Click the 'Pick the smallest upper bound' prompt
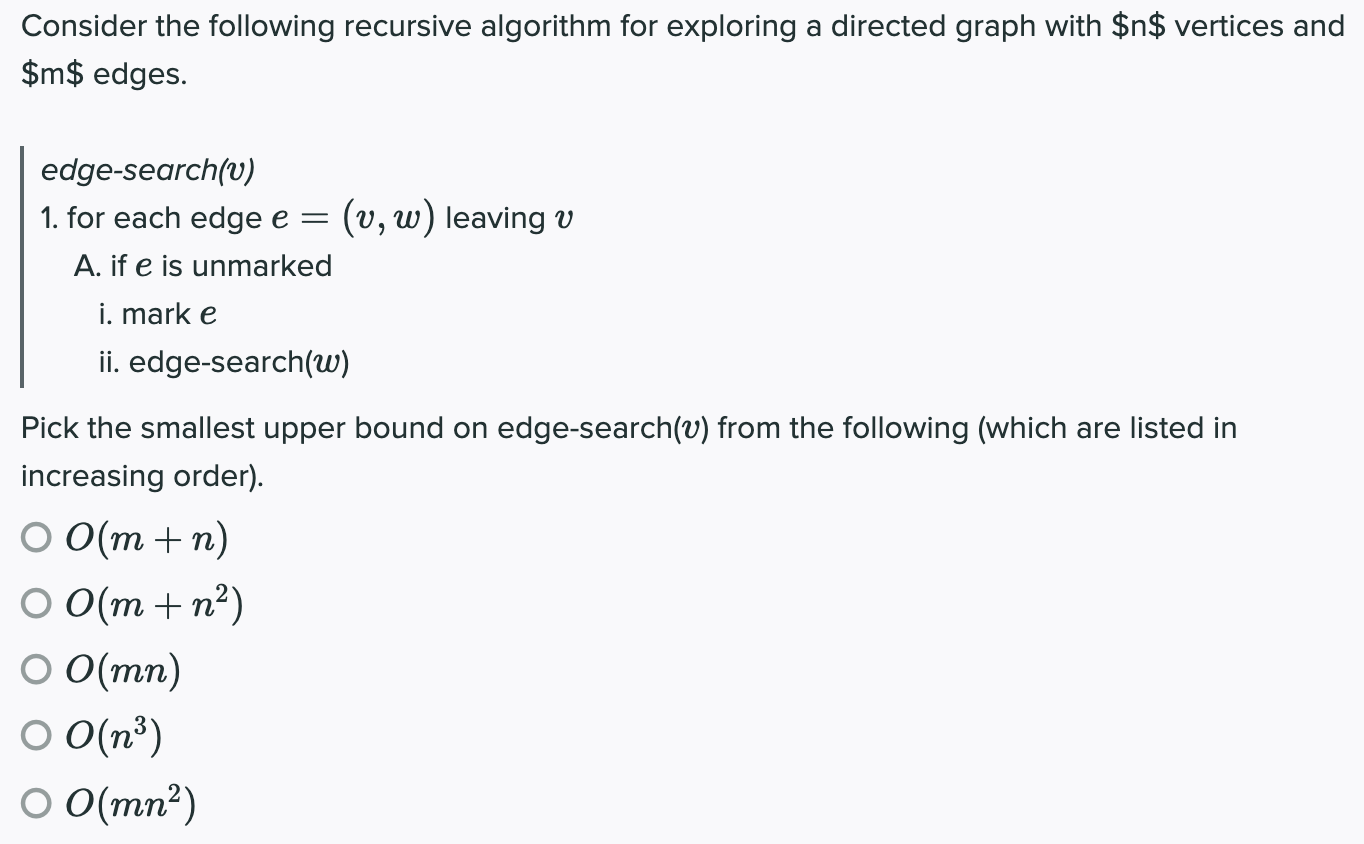Screen dimensions: 1364x844 (629, 428)
